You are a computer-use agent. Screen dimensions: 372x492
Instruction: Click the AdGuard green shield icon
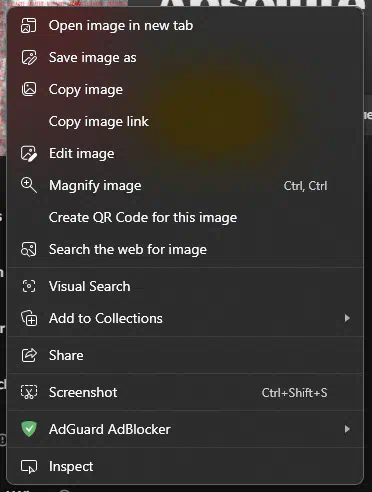29,429
